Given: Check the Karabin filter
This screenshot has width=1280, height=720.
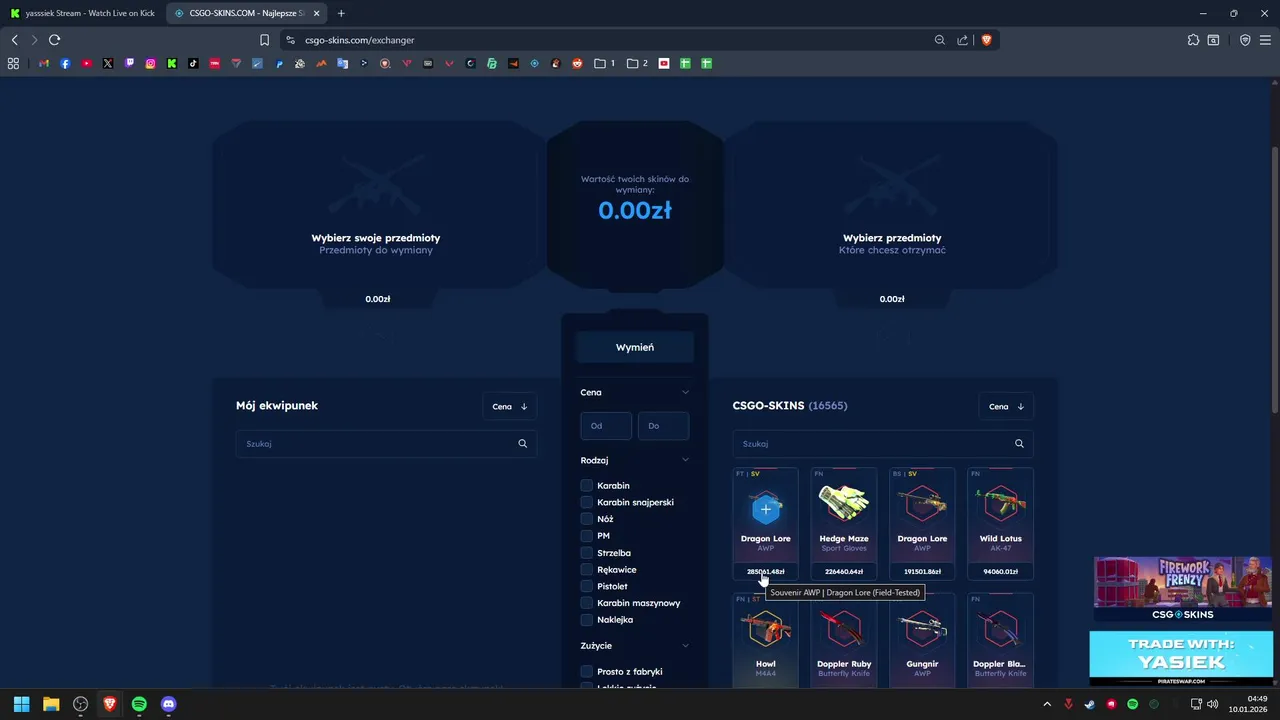Looking at the screenshot, I should pos(587,486).
